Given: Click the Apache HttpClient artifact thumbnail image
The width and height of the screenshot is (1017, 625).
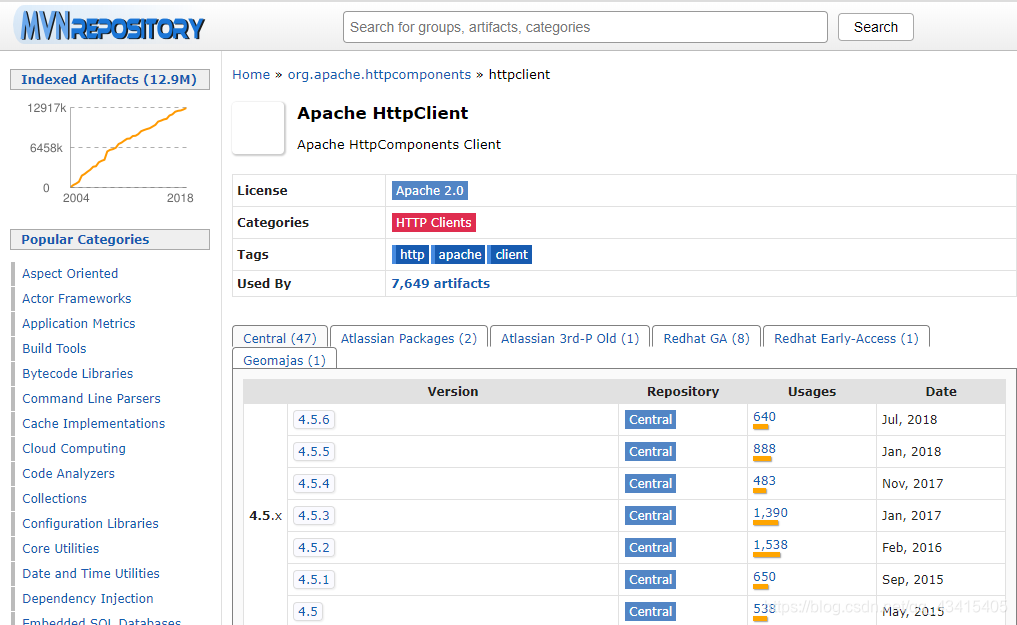Looking at the screenshot, I should click(x=258, y=128).
